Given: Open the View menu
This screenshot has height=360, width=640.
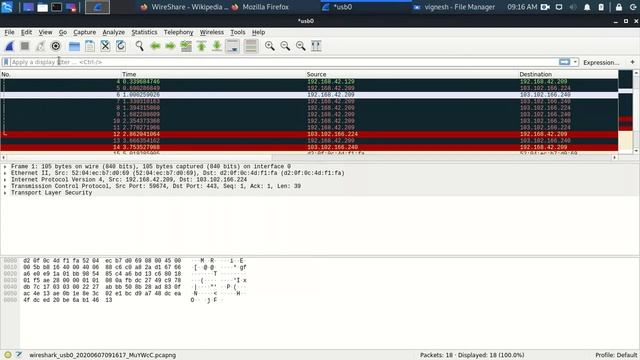Looking at the screenshot, I should point(45,32).
